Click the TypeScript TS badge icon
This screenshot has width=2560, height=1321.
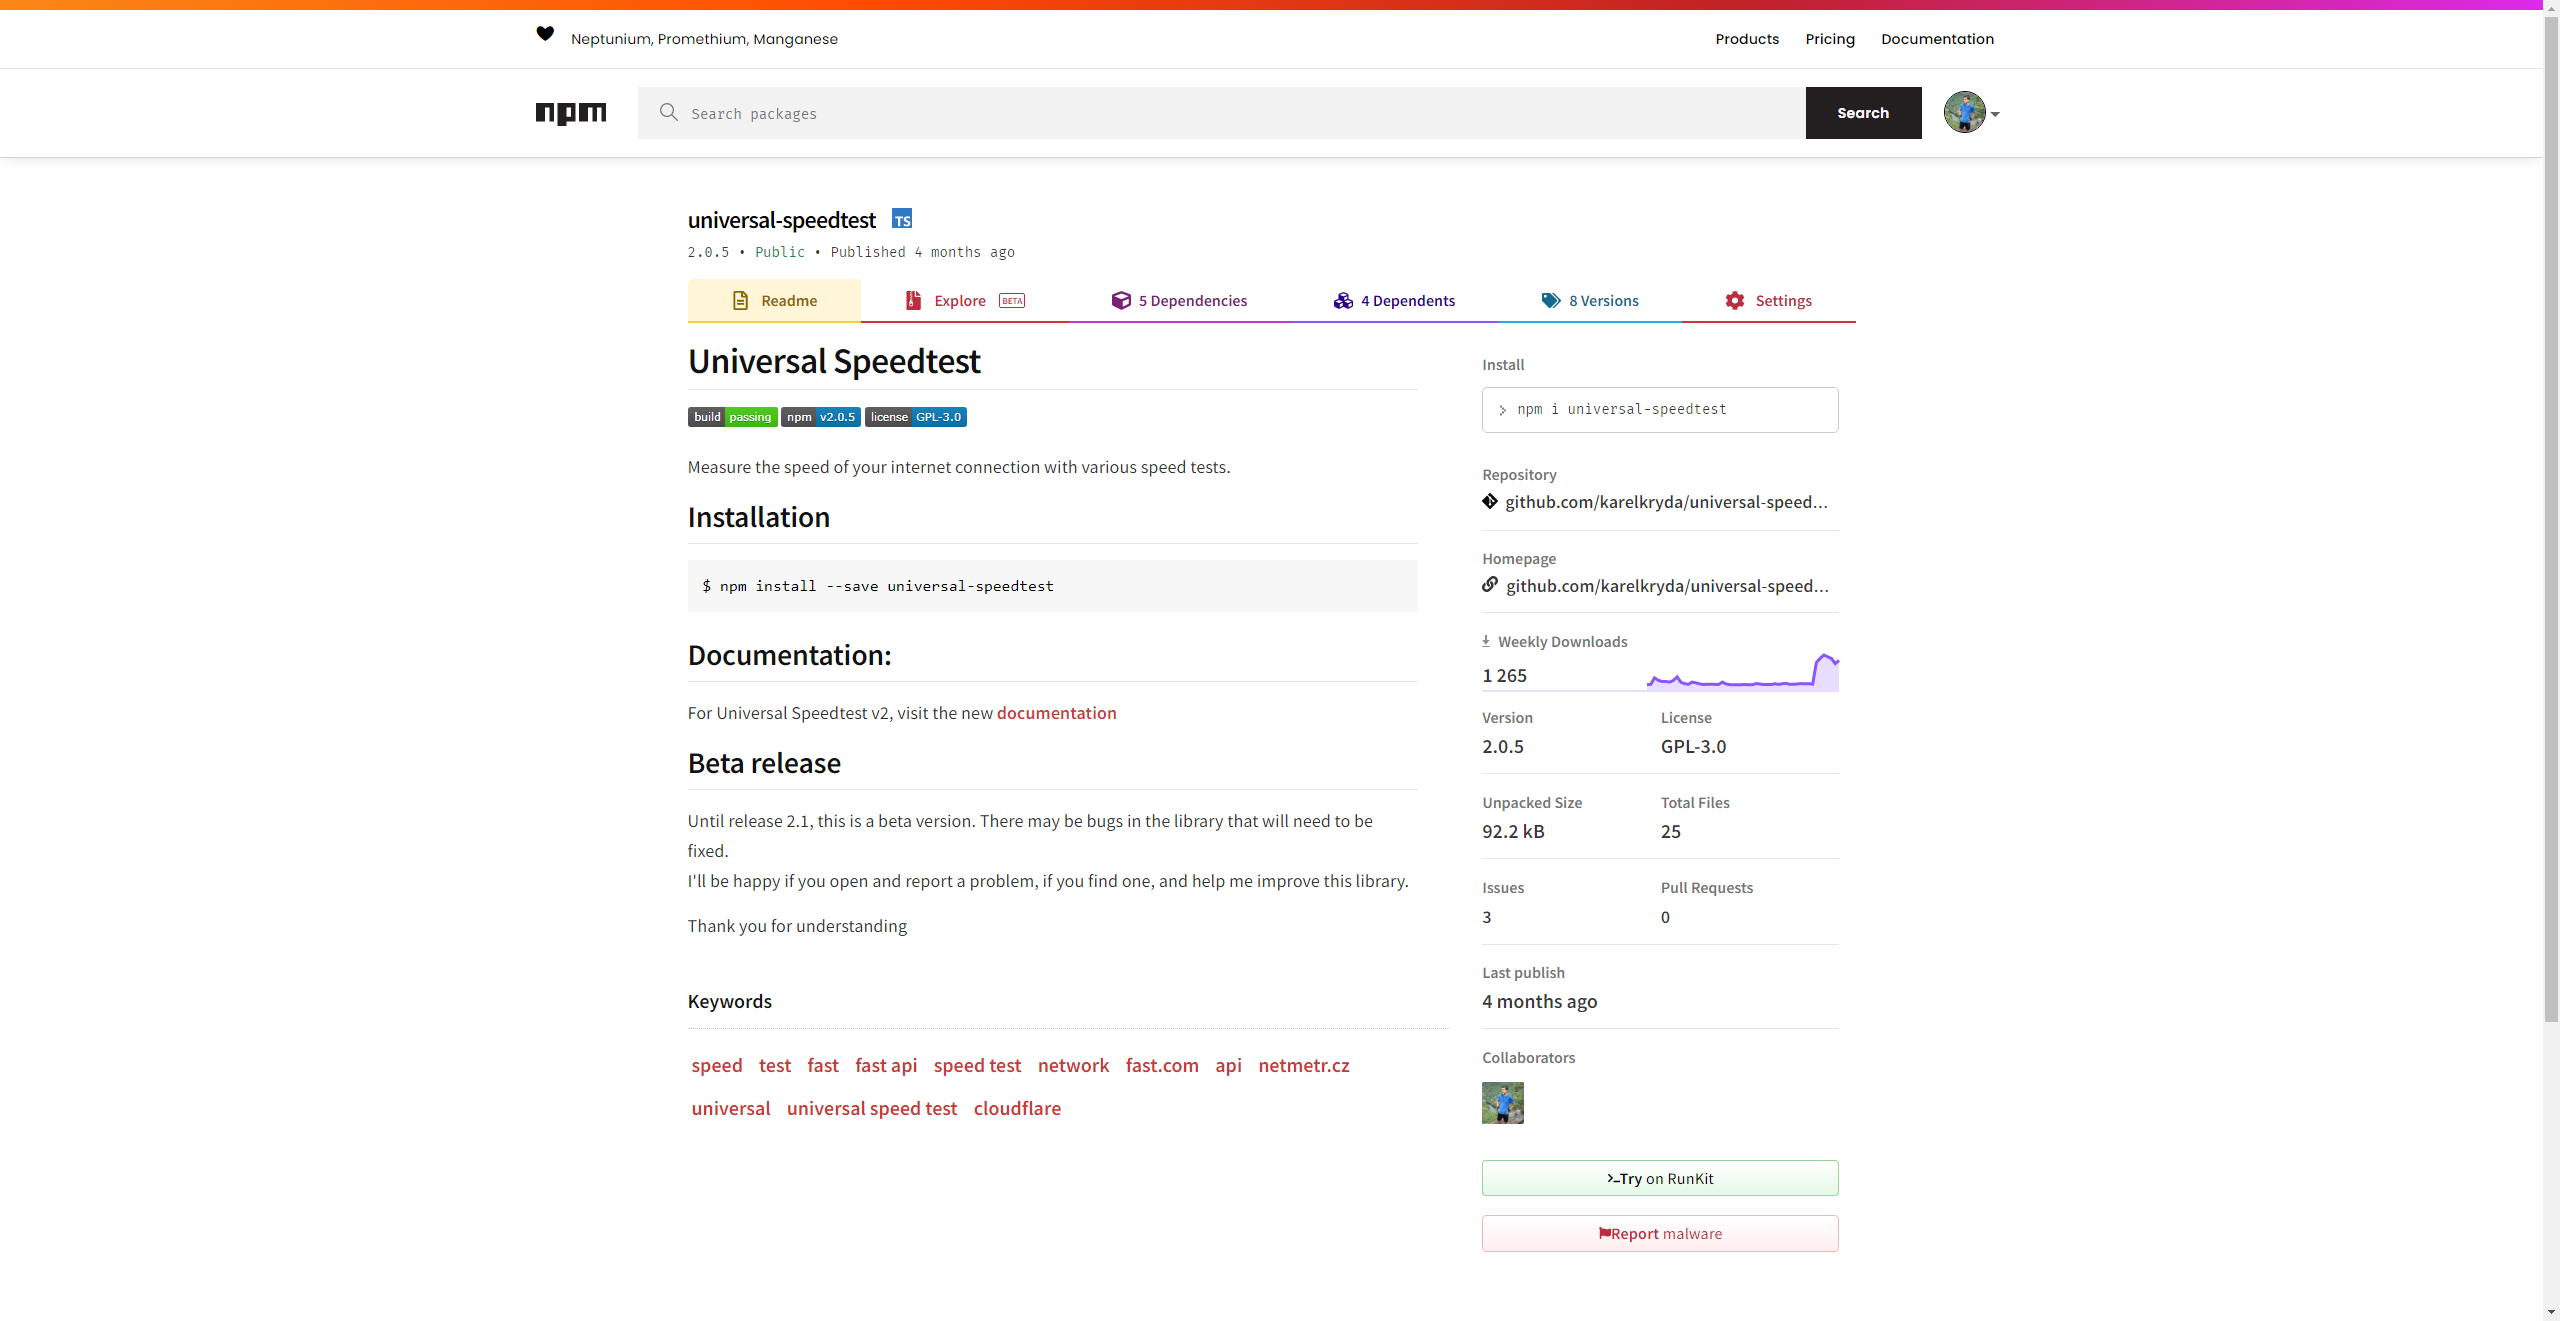[x=902, y=220]
